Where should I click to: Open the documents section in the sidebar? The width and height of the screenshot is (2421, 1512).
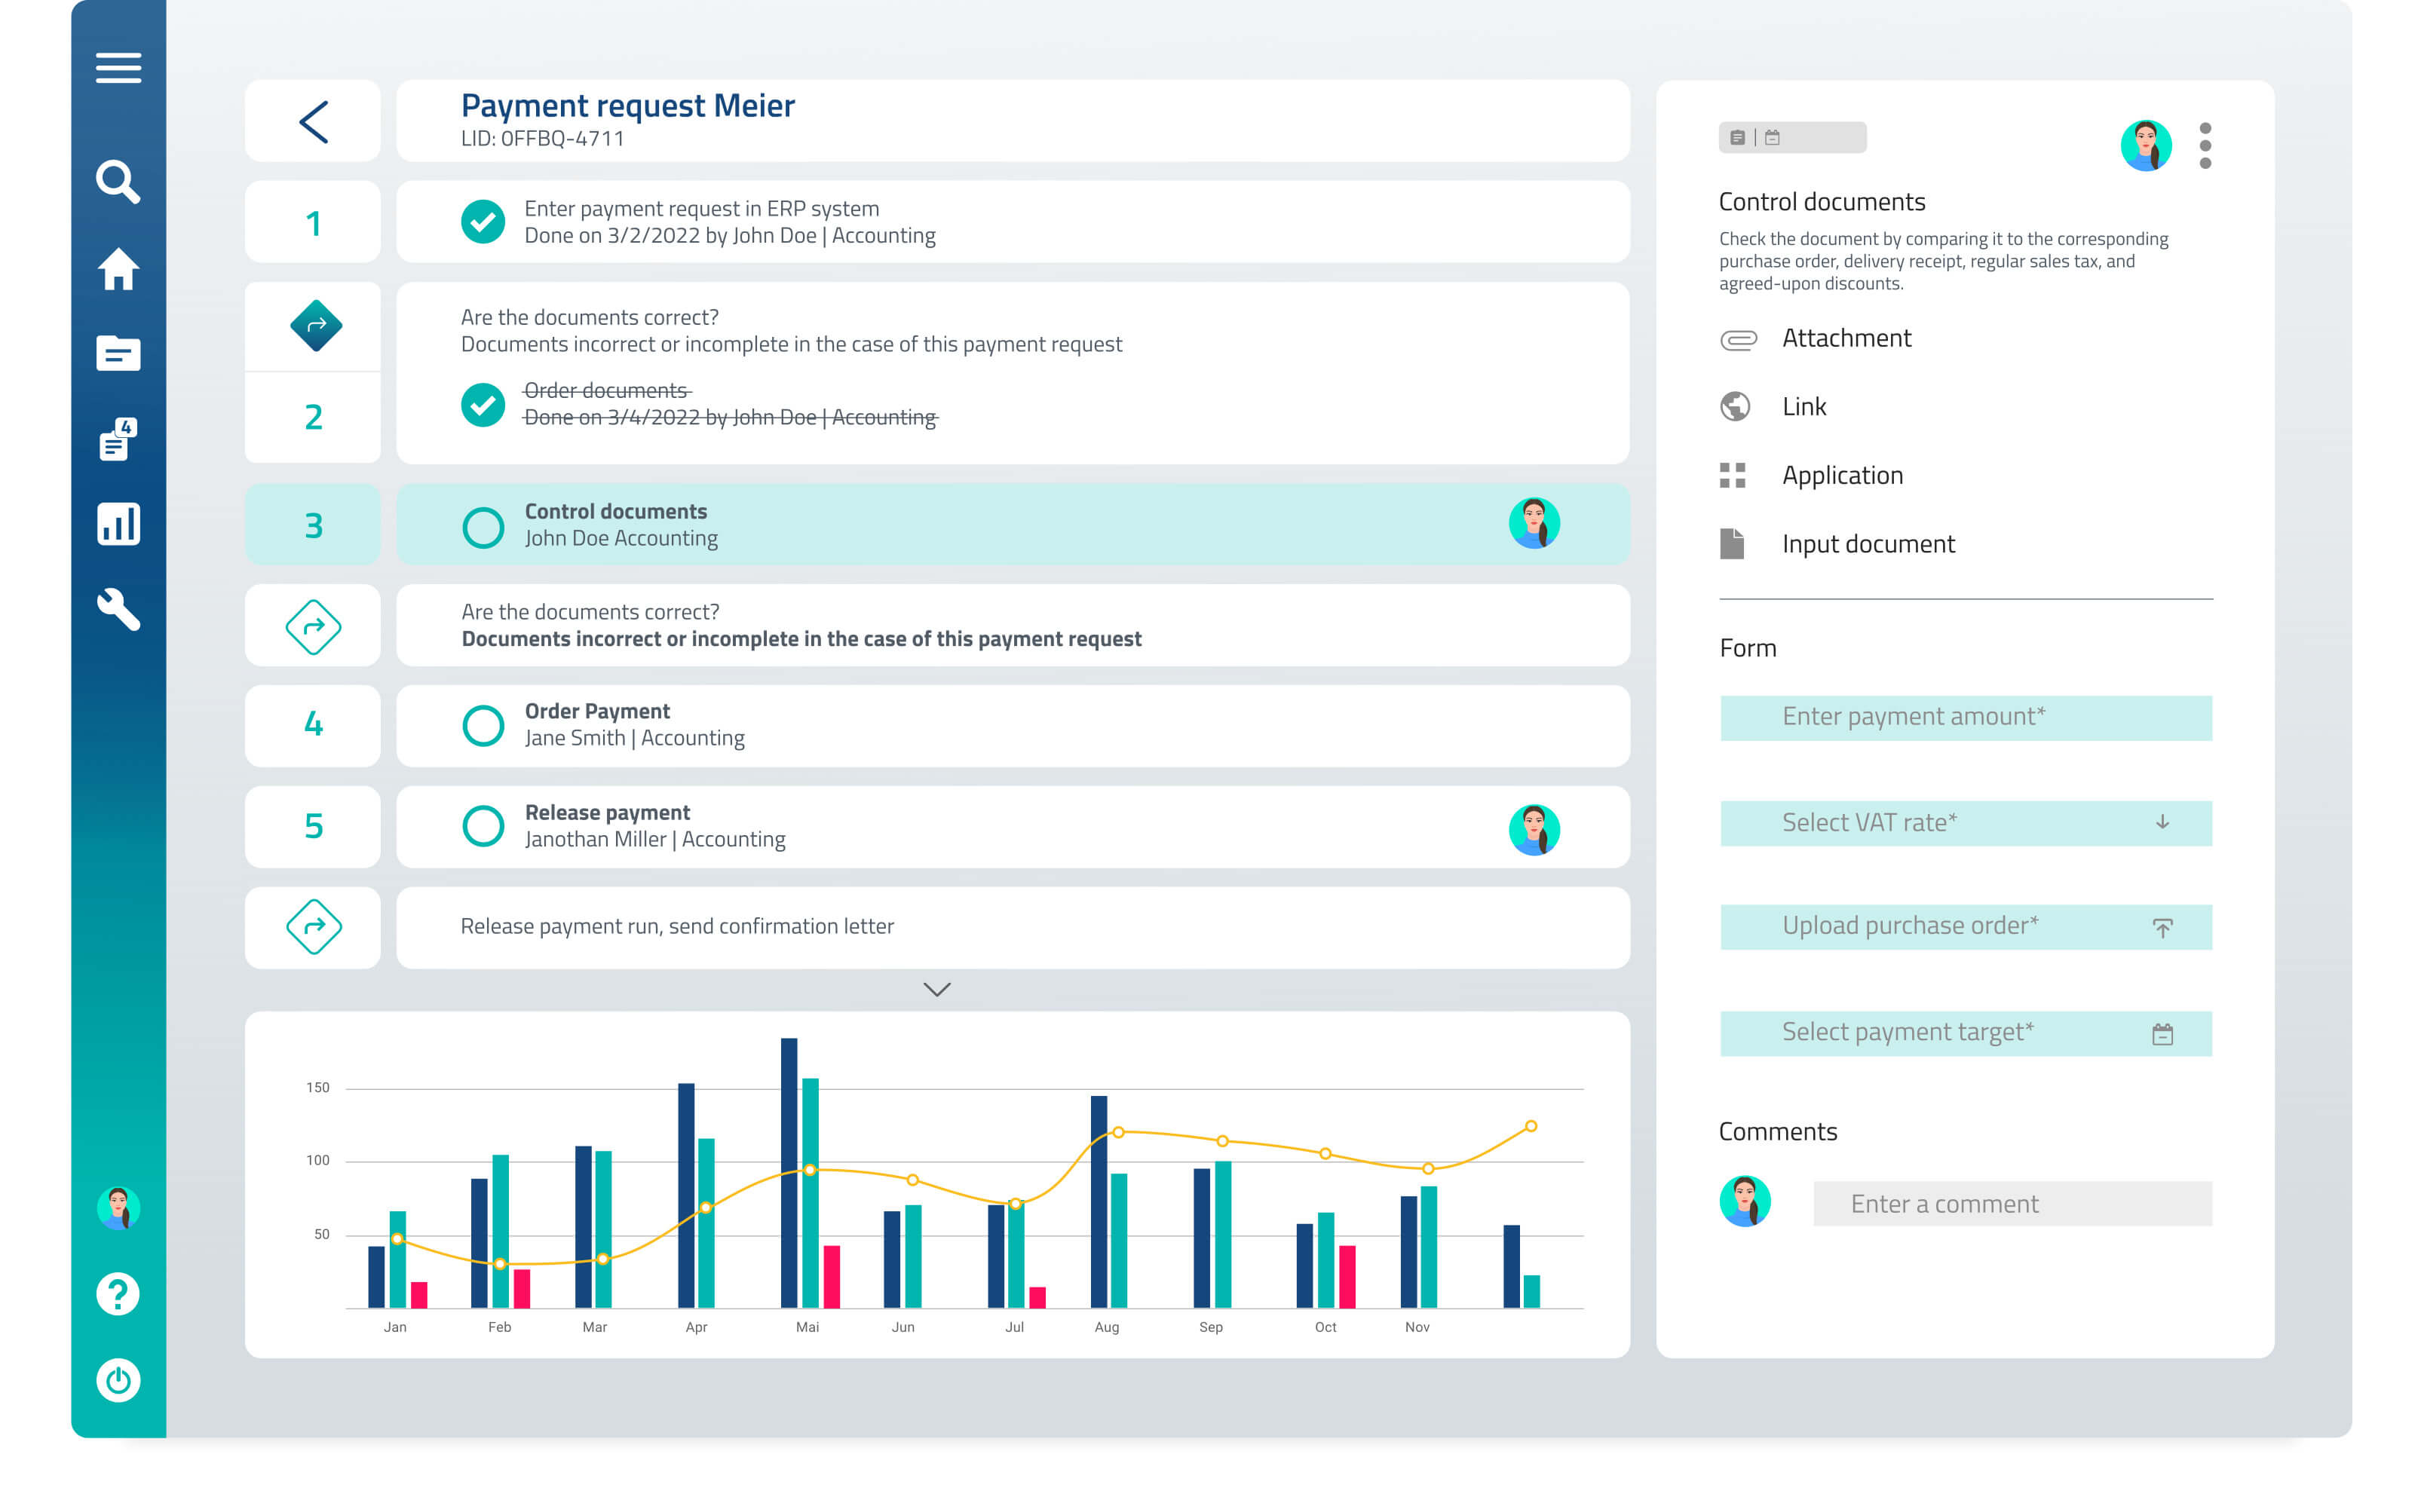[x=118, y=354]
